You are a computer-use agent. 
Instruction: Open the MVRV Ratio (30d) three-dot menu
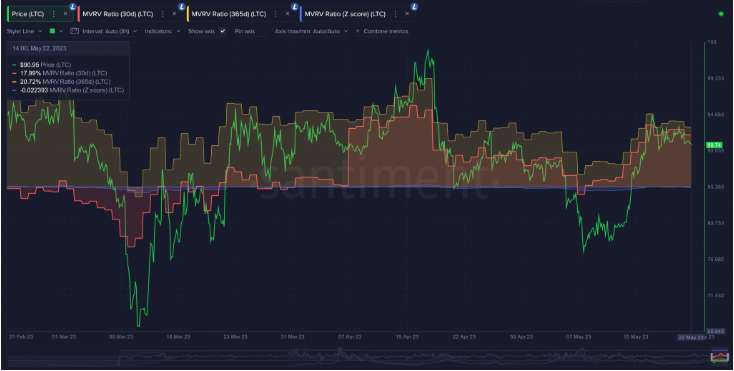[x=162, y=14]
